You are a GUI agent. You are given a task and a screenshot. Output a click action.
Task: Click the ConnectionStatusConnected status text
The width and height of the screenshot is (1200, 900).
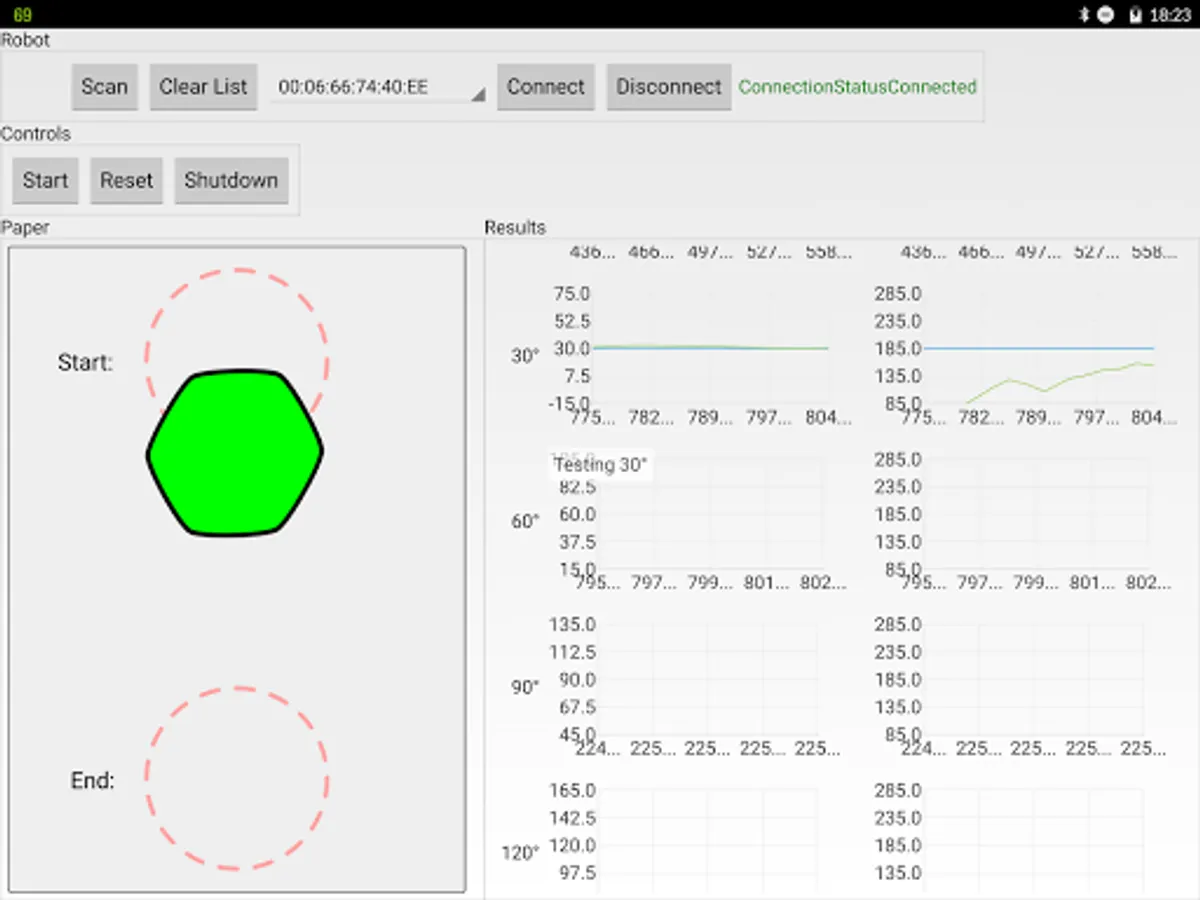857,87
